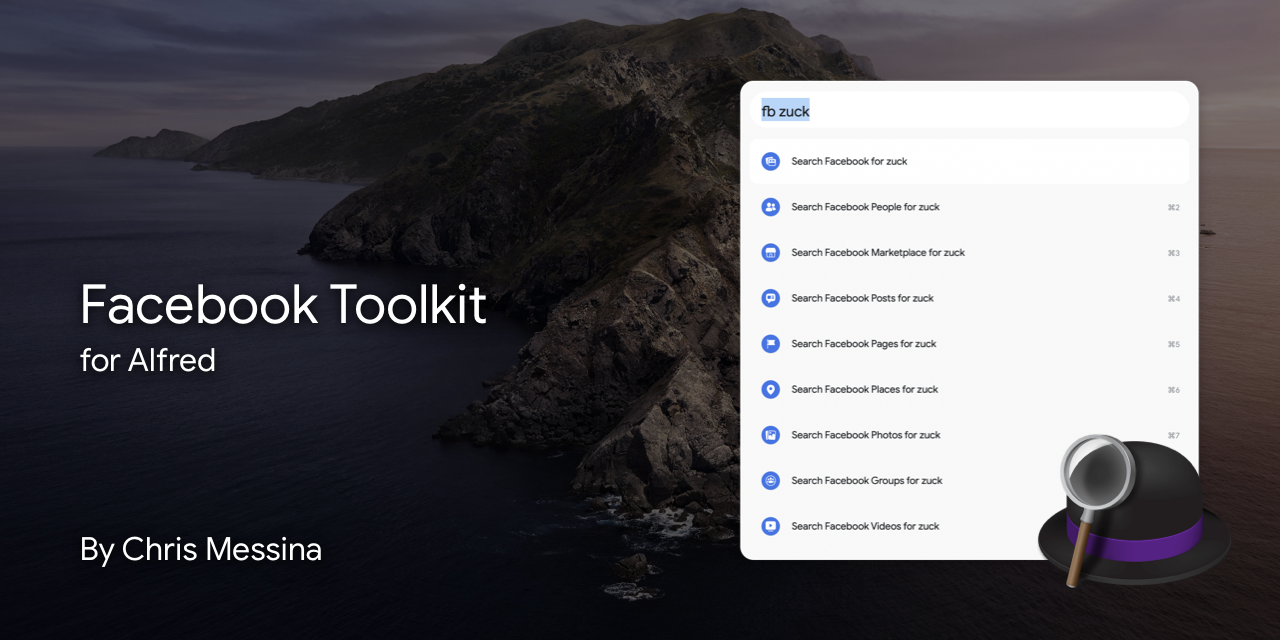This screenshot has width=1280, height=640.
Task: Choose "Search Facebook People for zuck"
Action: point(865,207)
